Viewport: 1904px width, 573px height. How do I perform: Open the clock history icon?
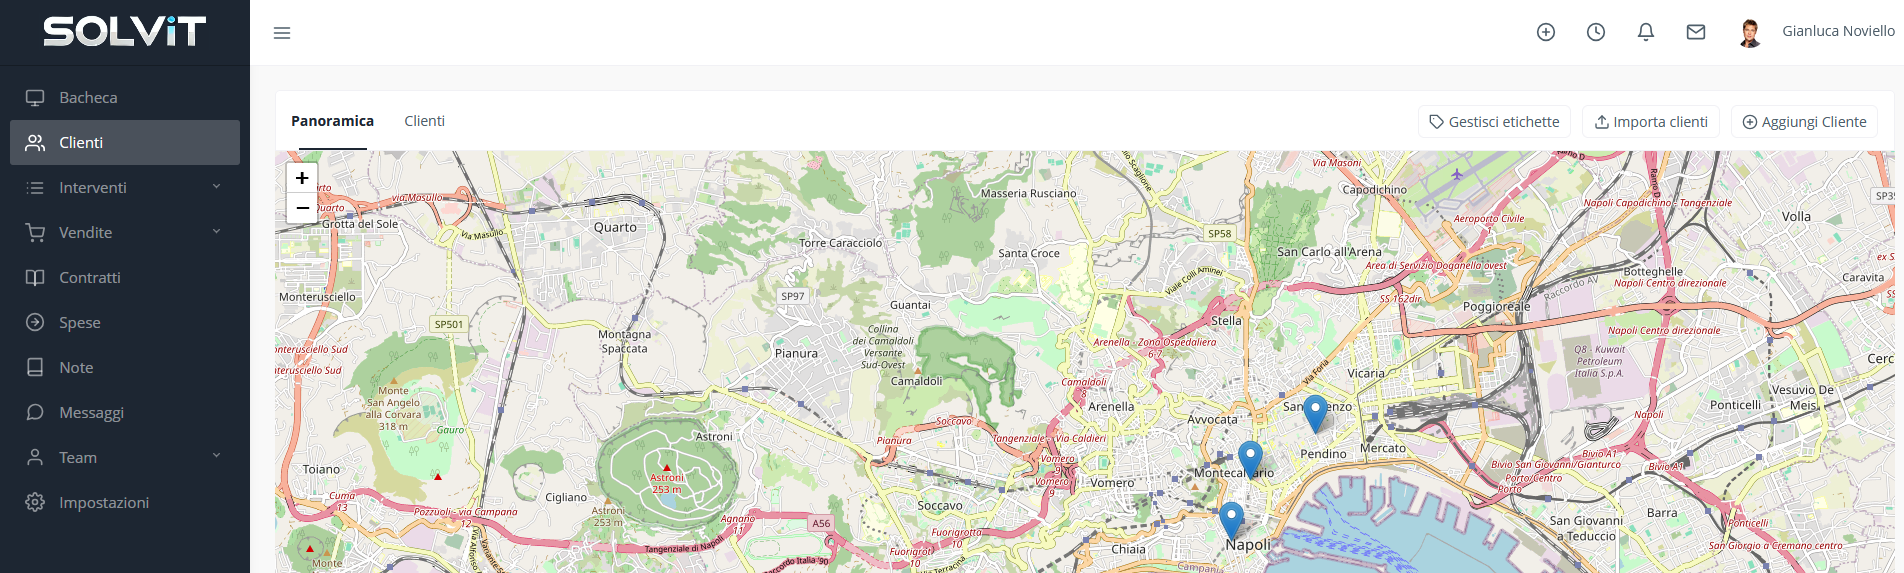pyautogui.click(x=1596, y=32)
